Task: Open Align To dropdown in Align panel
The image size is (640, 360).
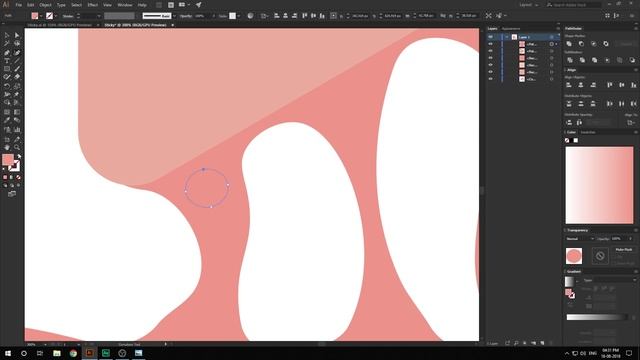Action: 631,122
